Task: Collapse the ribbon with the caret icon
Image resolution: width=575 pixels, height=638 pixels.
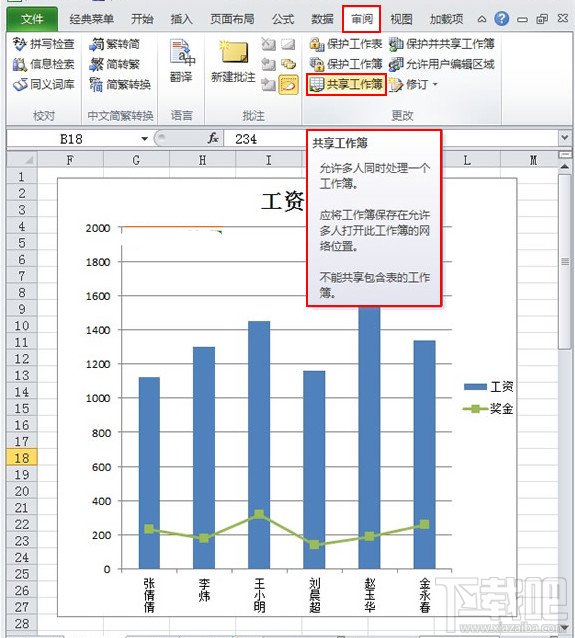Action: coord(482,19)
